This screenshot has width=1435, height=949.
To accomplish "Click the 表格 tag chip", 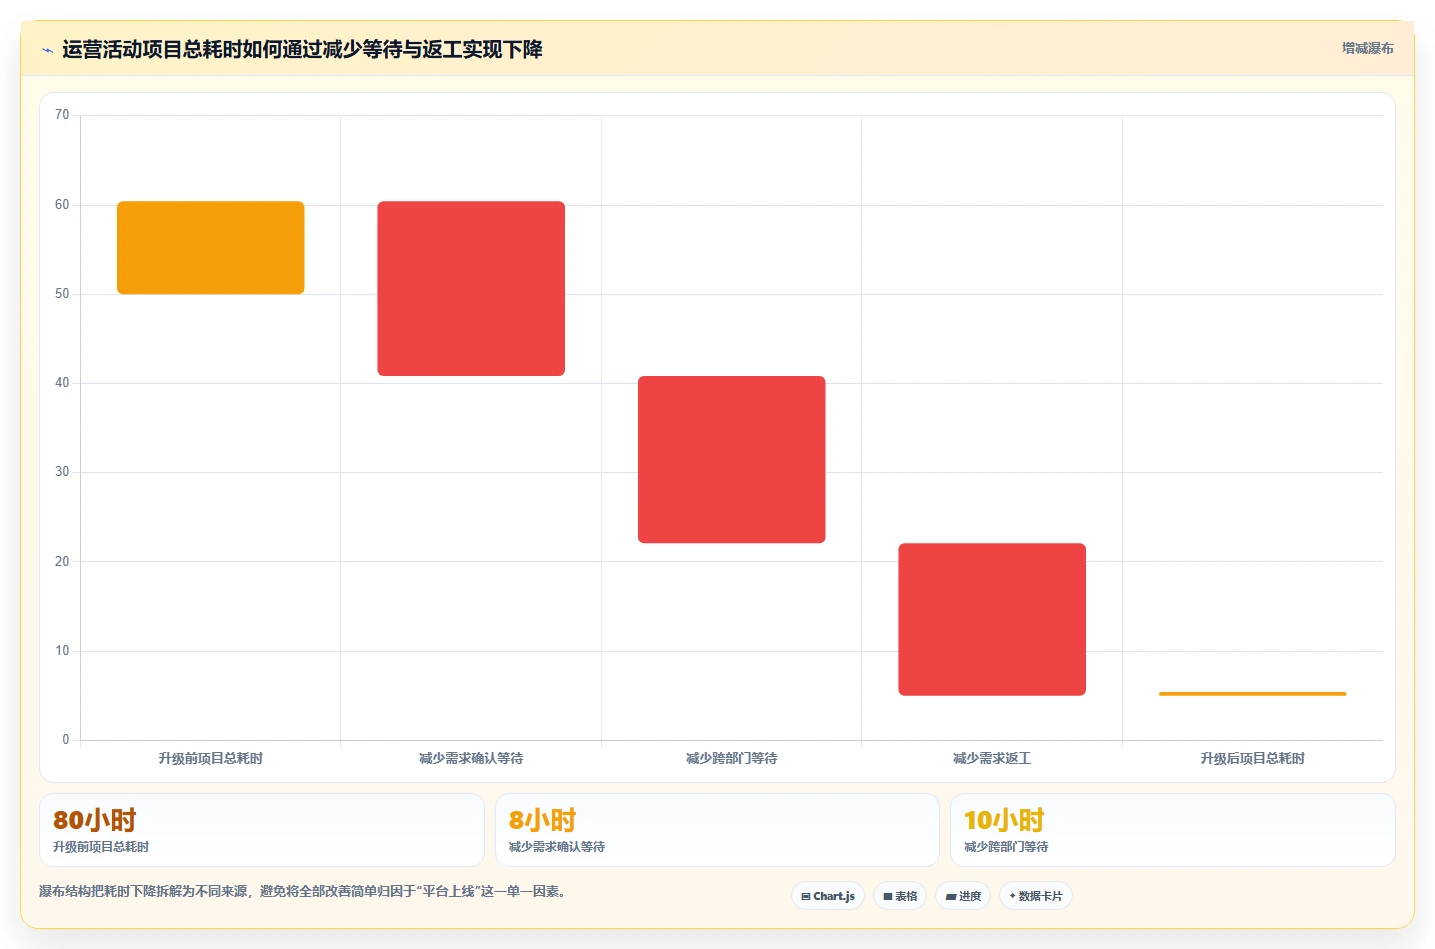I will coord(900,896).
